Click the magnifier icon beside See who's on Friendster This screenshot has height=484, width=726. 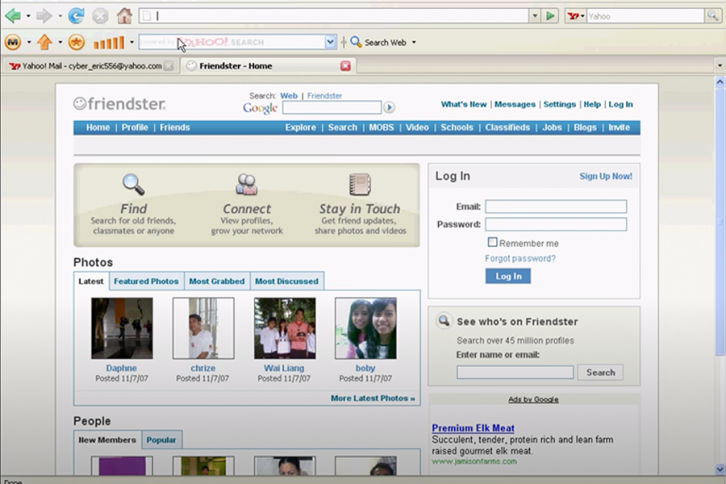coord(444,321)
